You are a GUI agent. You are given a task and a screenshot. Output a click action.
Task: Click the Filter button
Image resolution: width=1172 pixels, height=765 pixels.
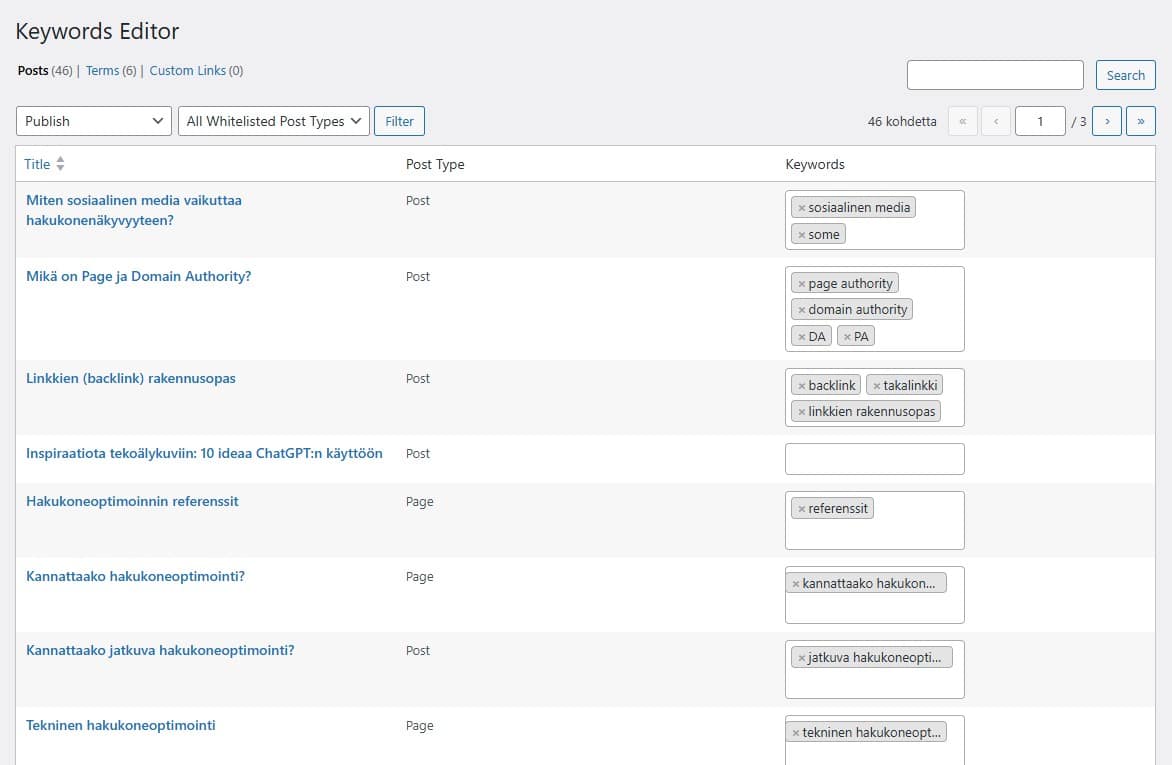[x=399, y=121]
